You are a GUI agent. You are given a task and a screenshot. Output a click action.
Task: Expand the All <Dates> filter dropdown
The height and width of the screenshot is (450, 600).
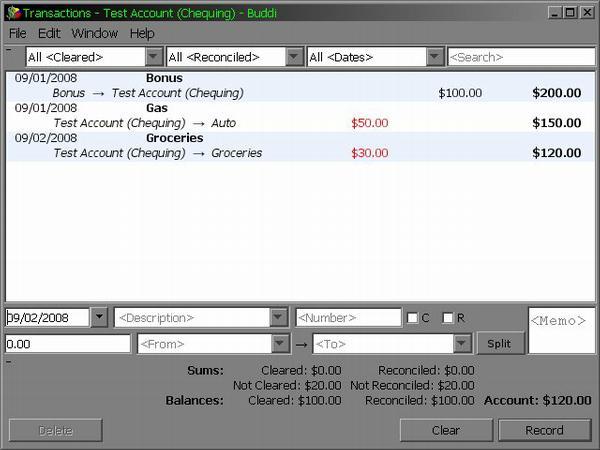click(x=435, y=57)
